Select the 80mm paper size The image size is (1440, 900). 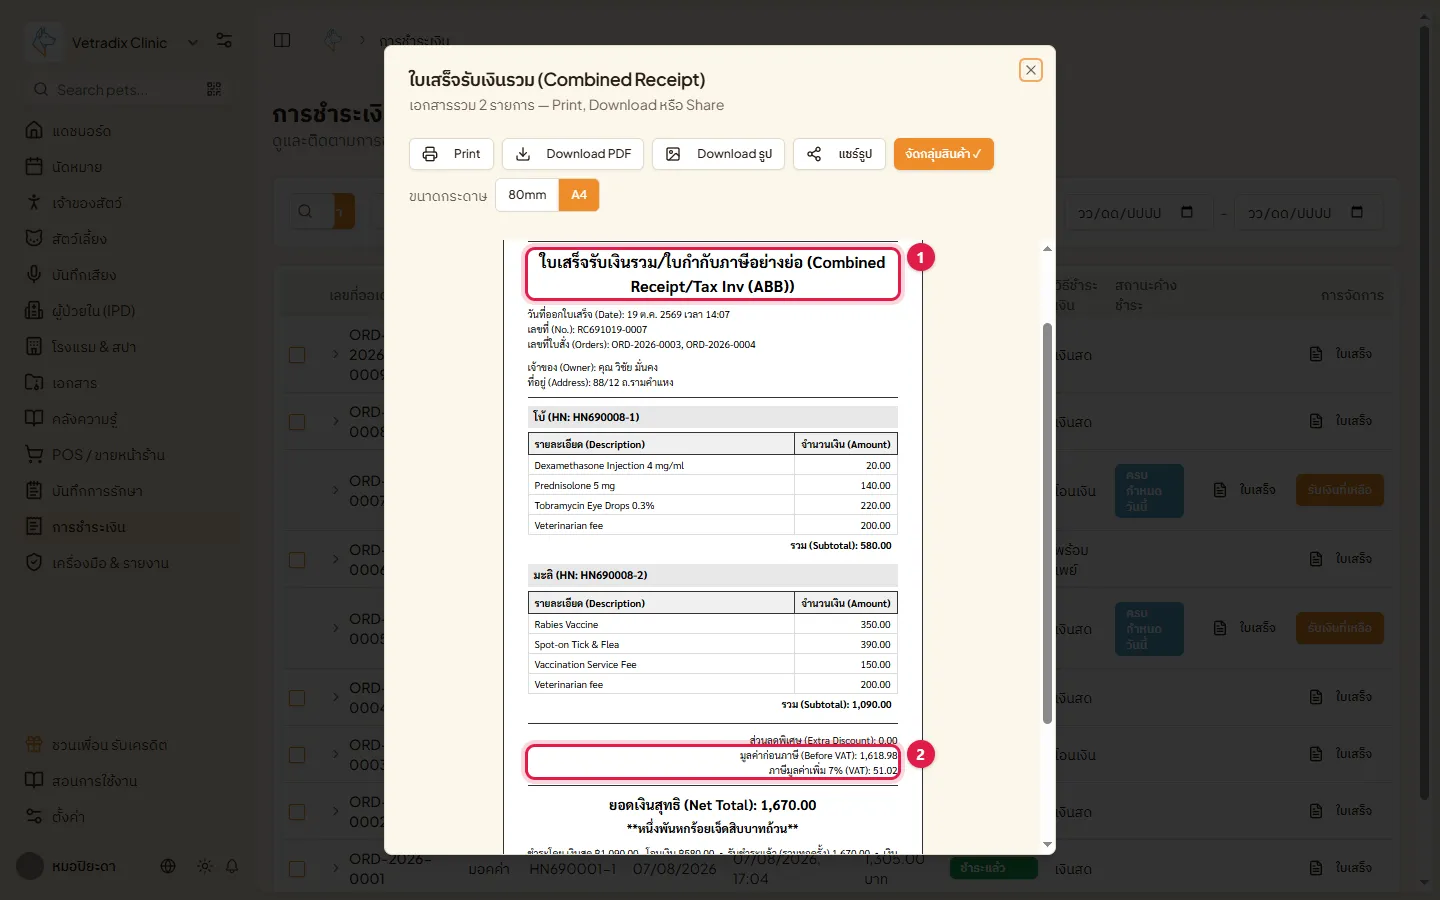tap(527, 195)
